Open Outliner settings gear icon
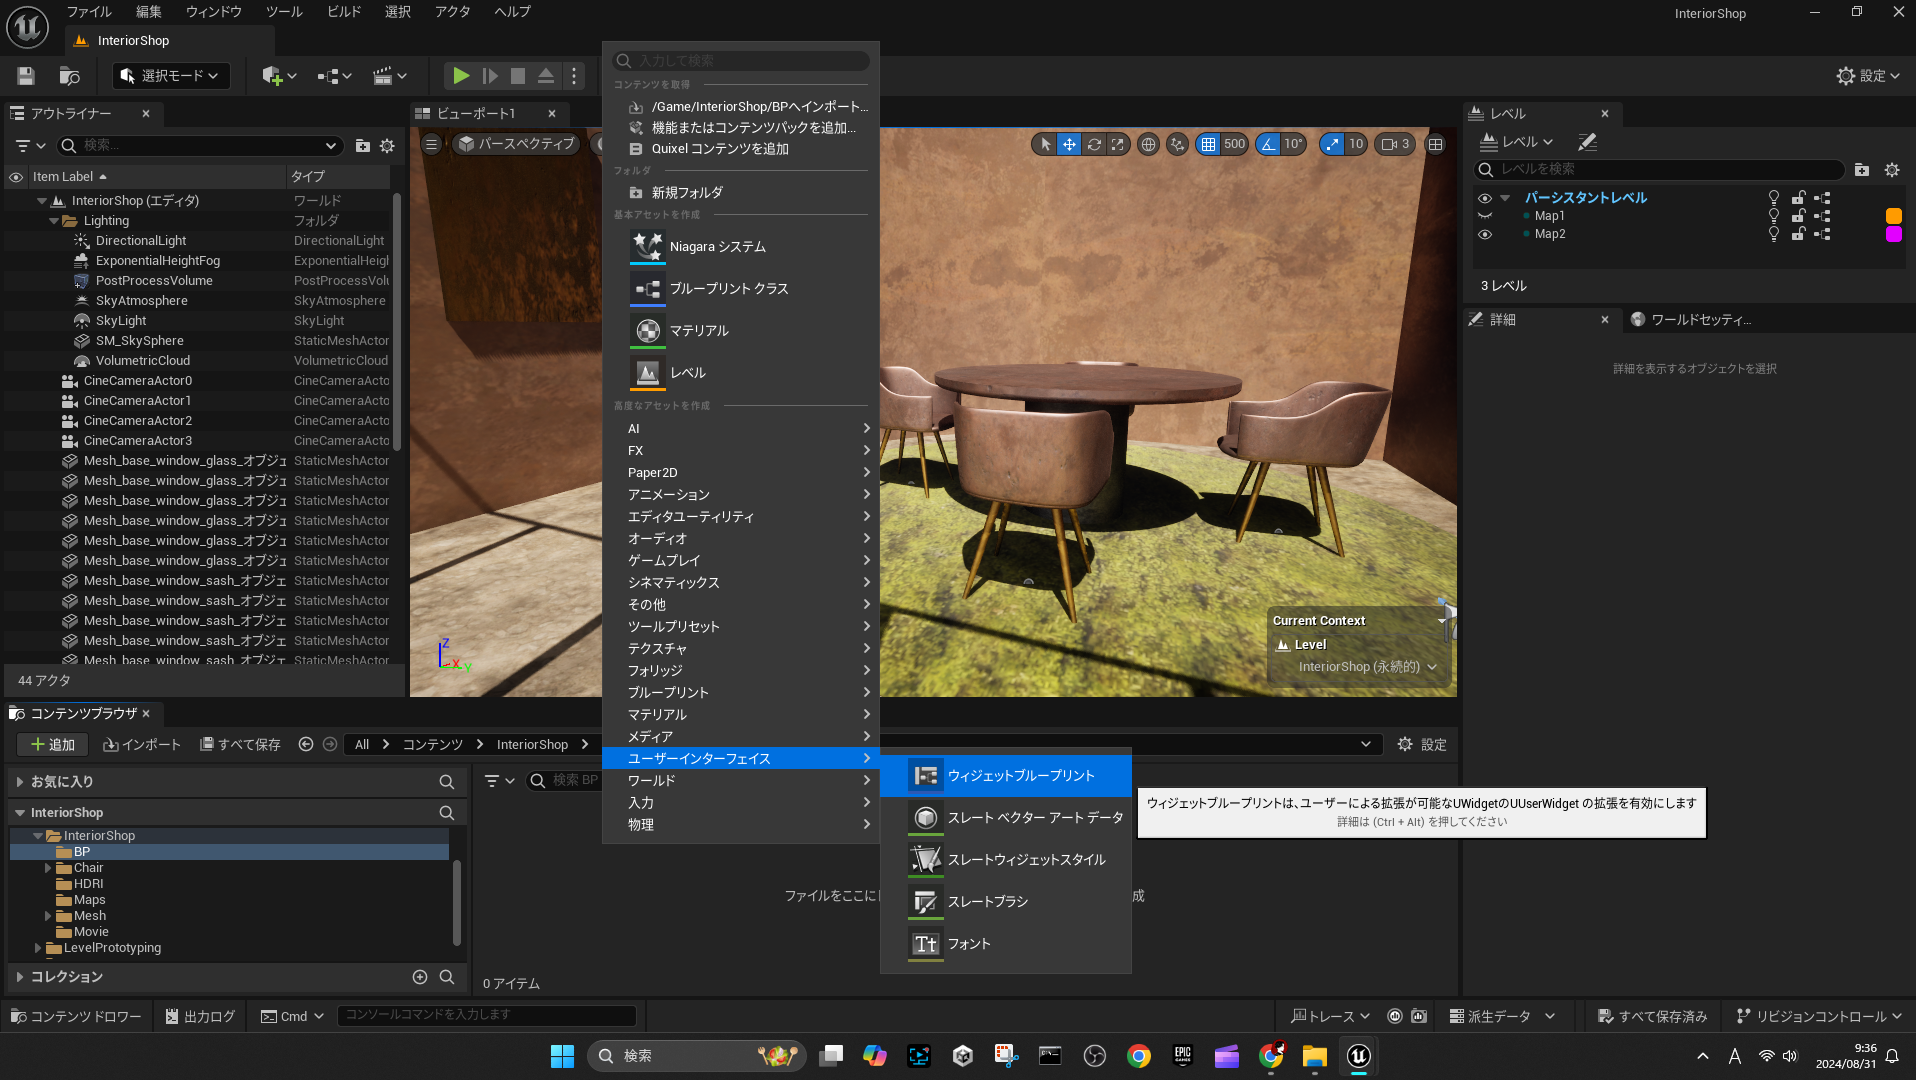Image resolution: width=1916 pixels, height=1080 pixels. pos(387,146)
